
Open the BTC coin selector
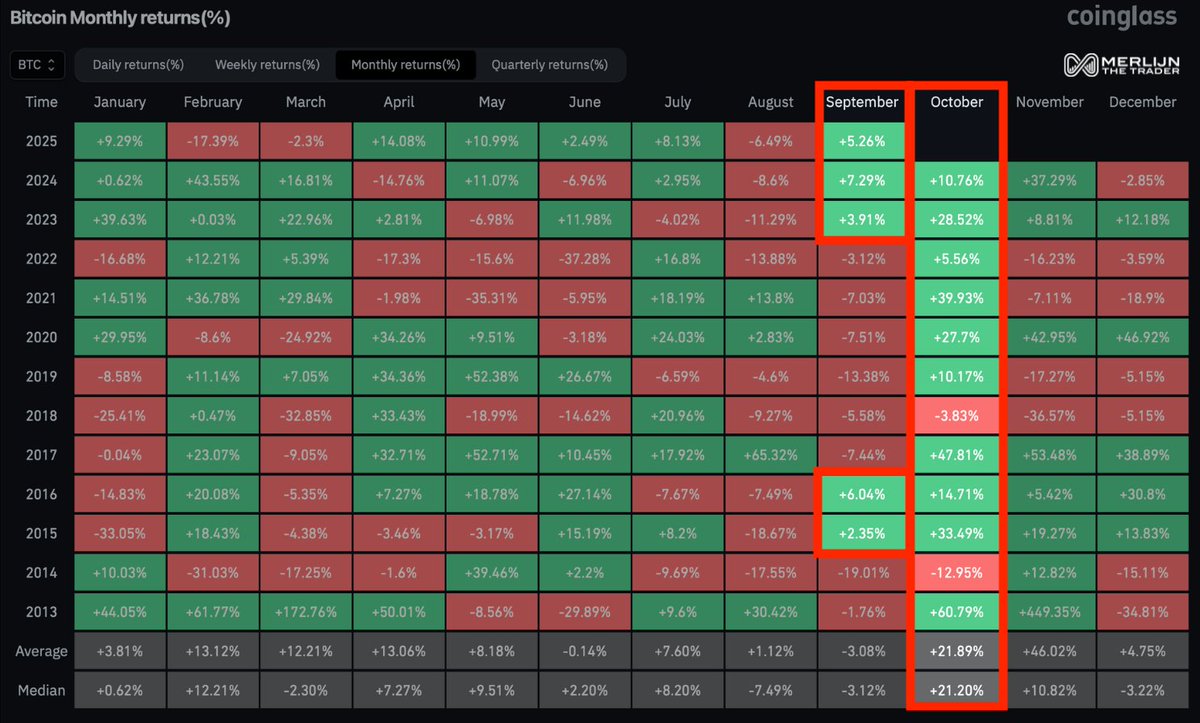(36, 64)
